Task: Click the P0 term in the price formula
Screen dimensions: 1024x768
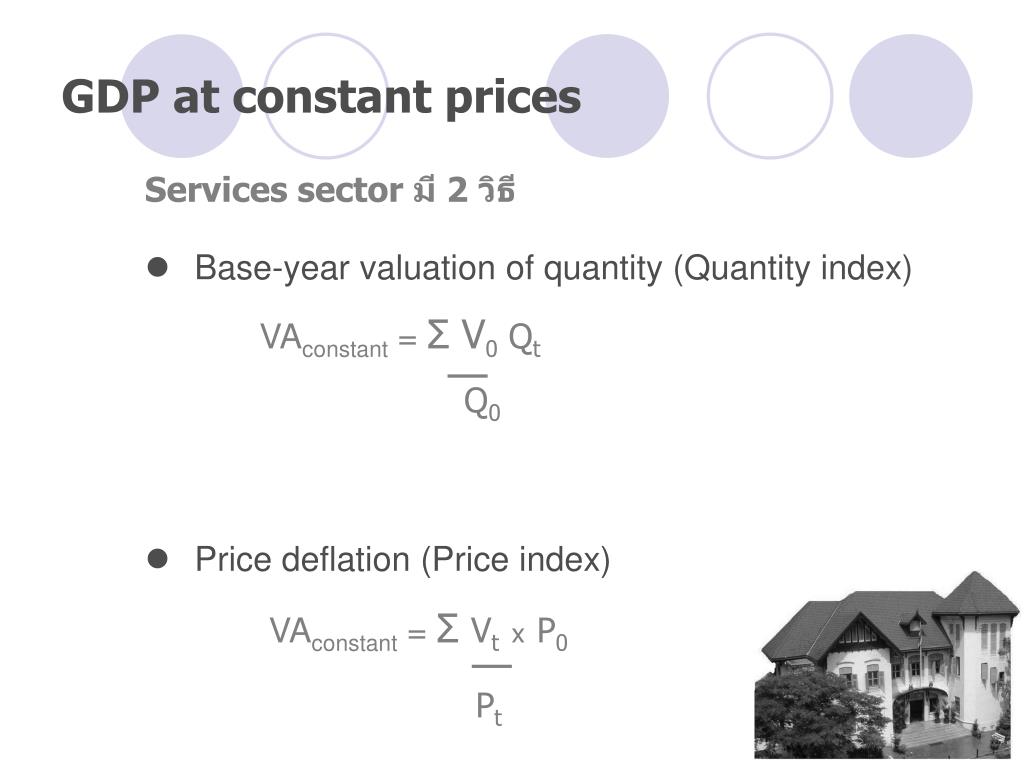Action: [552, 633]
